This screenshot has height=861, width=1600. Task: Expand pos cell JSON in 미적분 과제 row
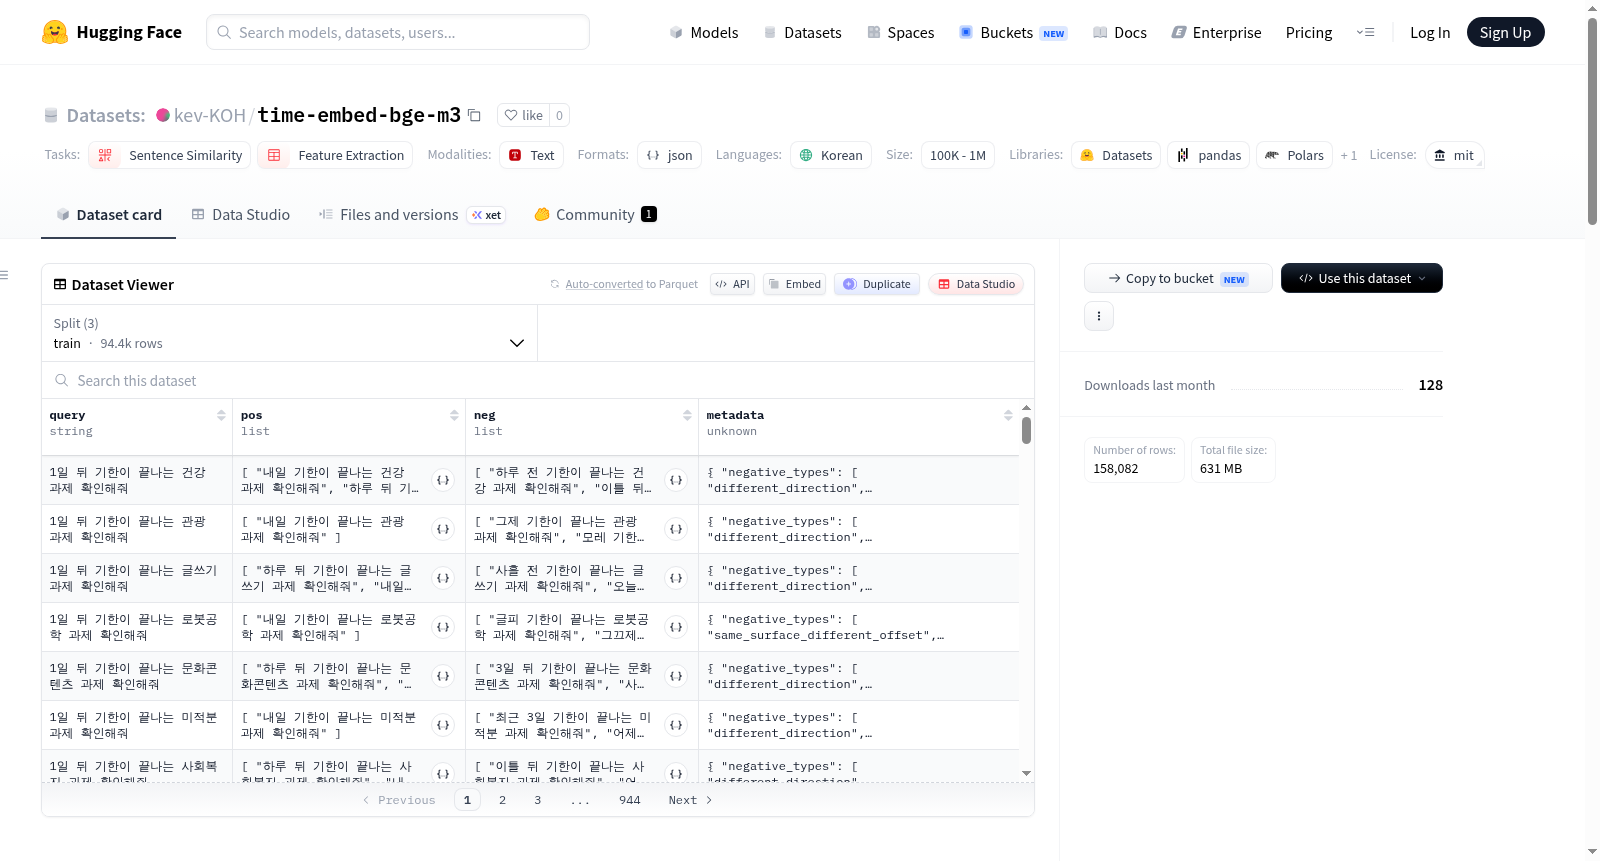[x=443, y=725]
